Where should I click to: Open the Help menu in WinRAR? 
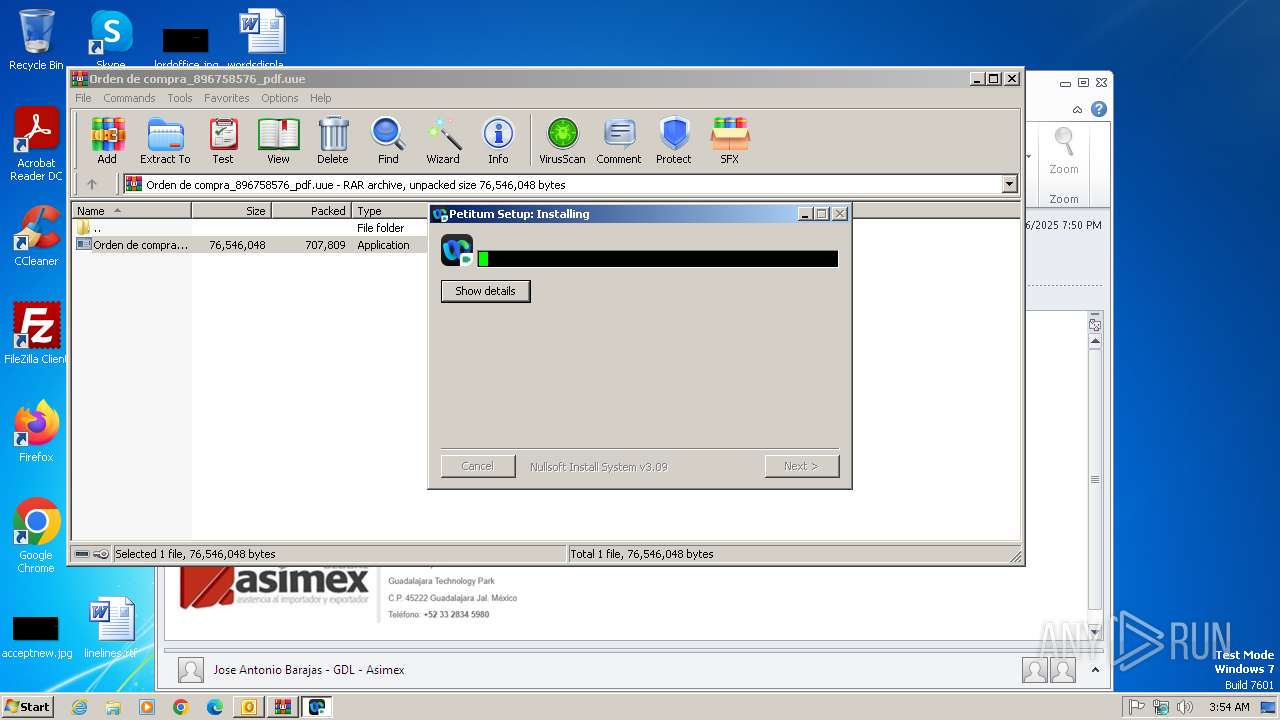pyautogui.click(x=320, y=98)
